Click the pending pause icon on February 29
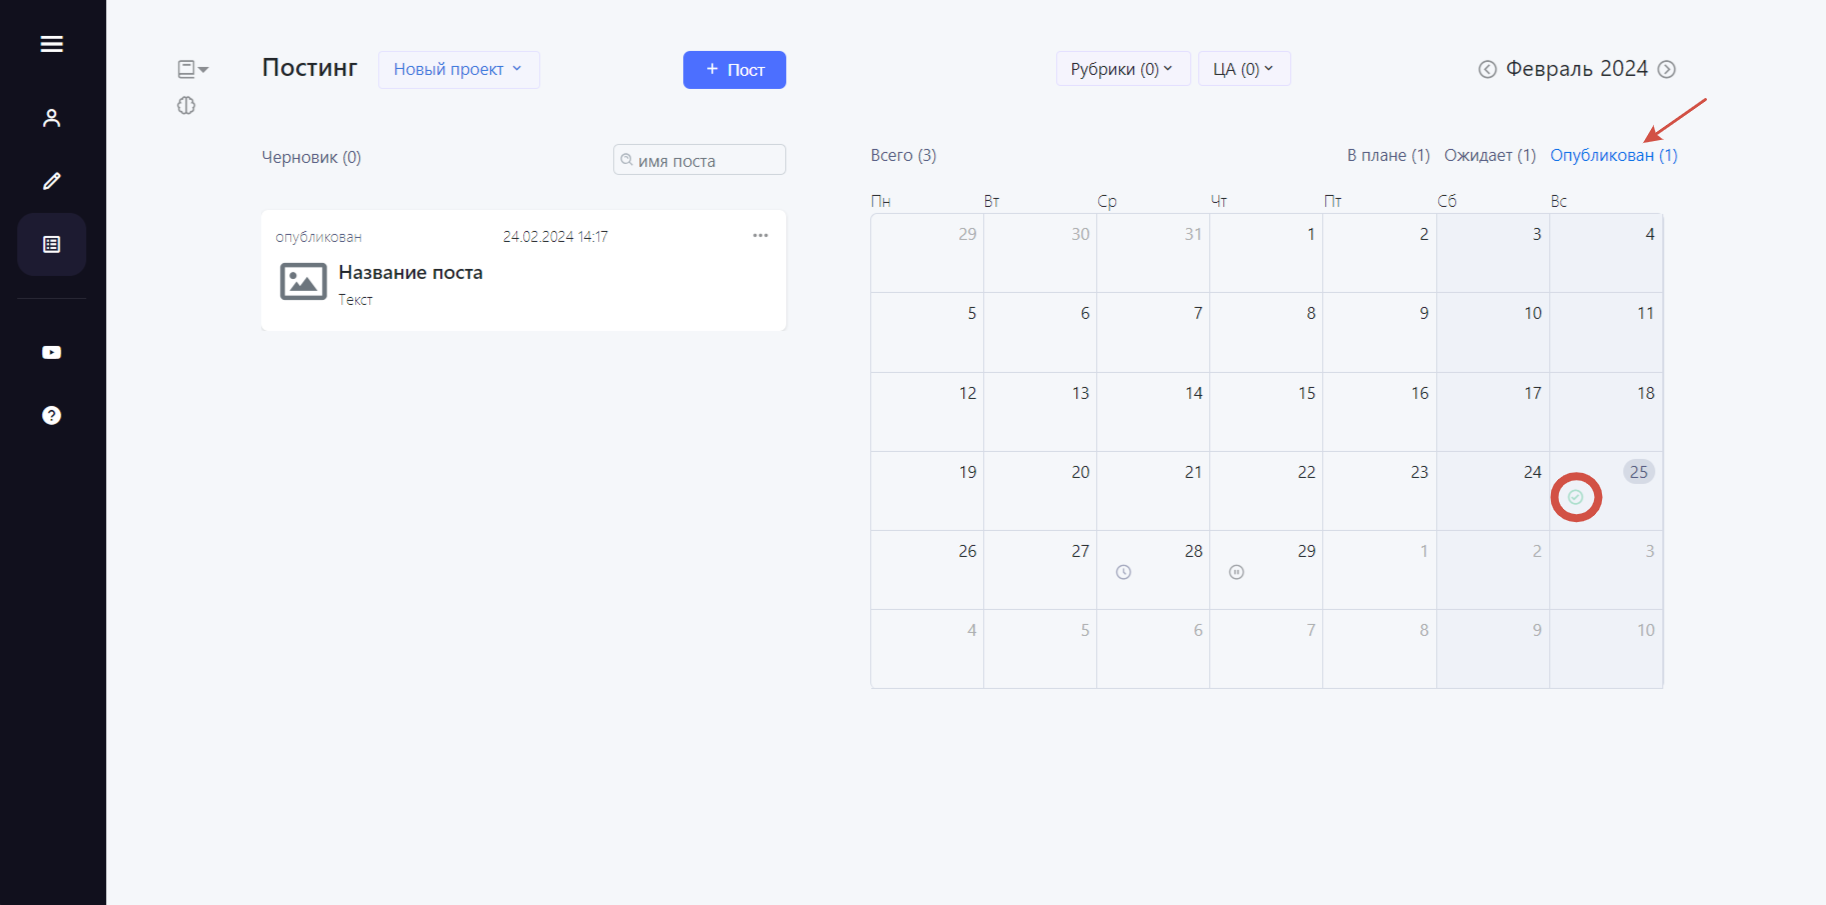 coord(1237,572)
